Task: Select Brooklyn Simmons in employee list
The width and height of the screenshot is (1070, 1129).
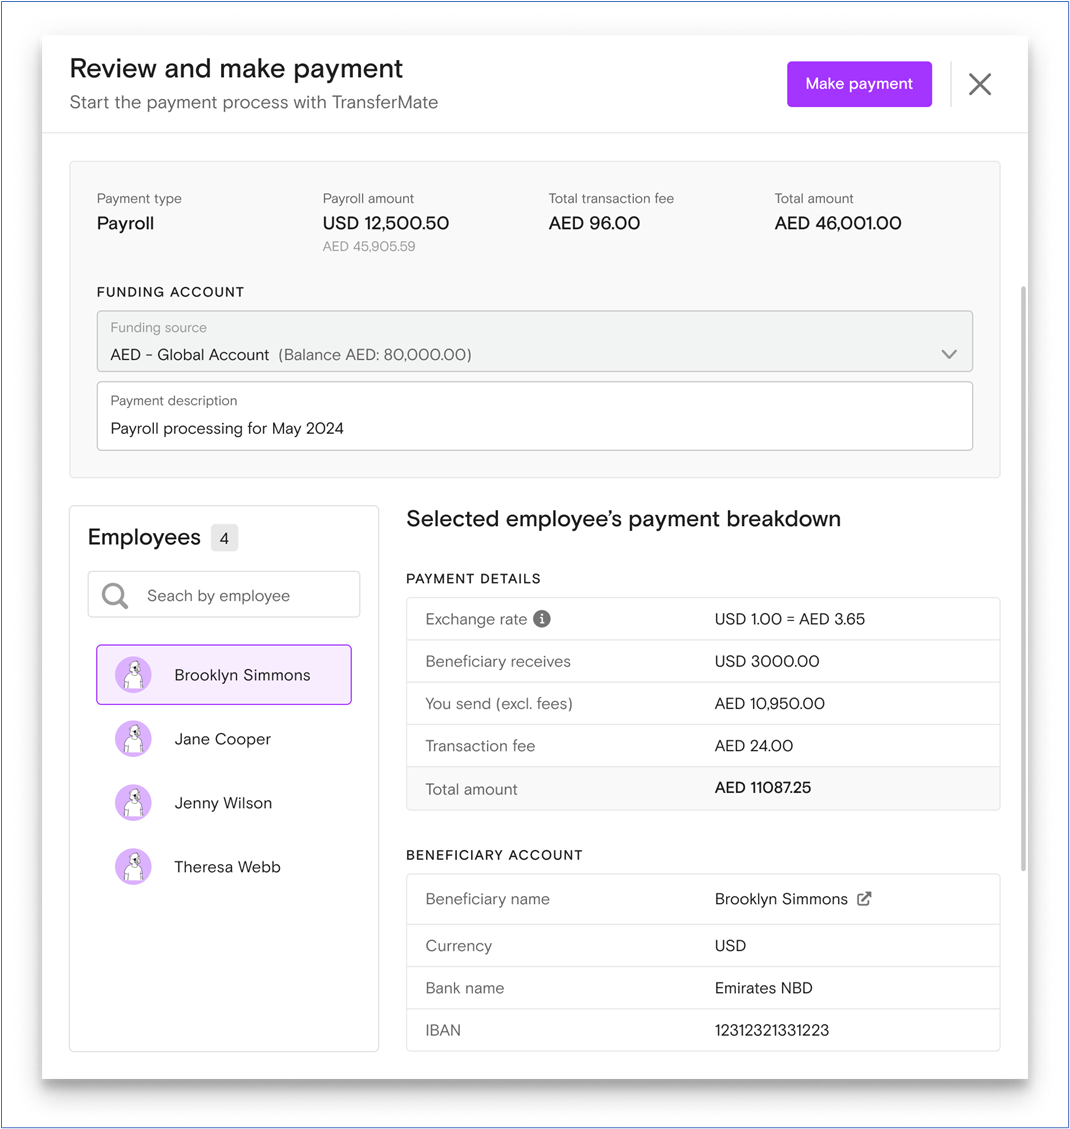Action: pos(242,675)
